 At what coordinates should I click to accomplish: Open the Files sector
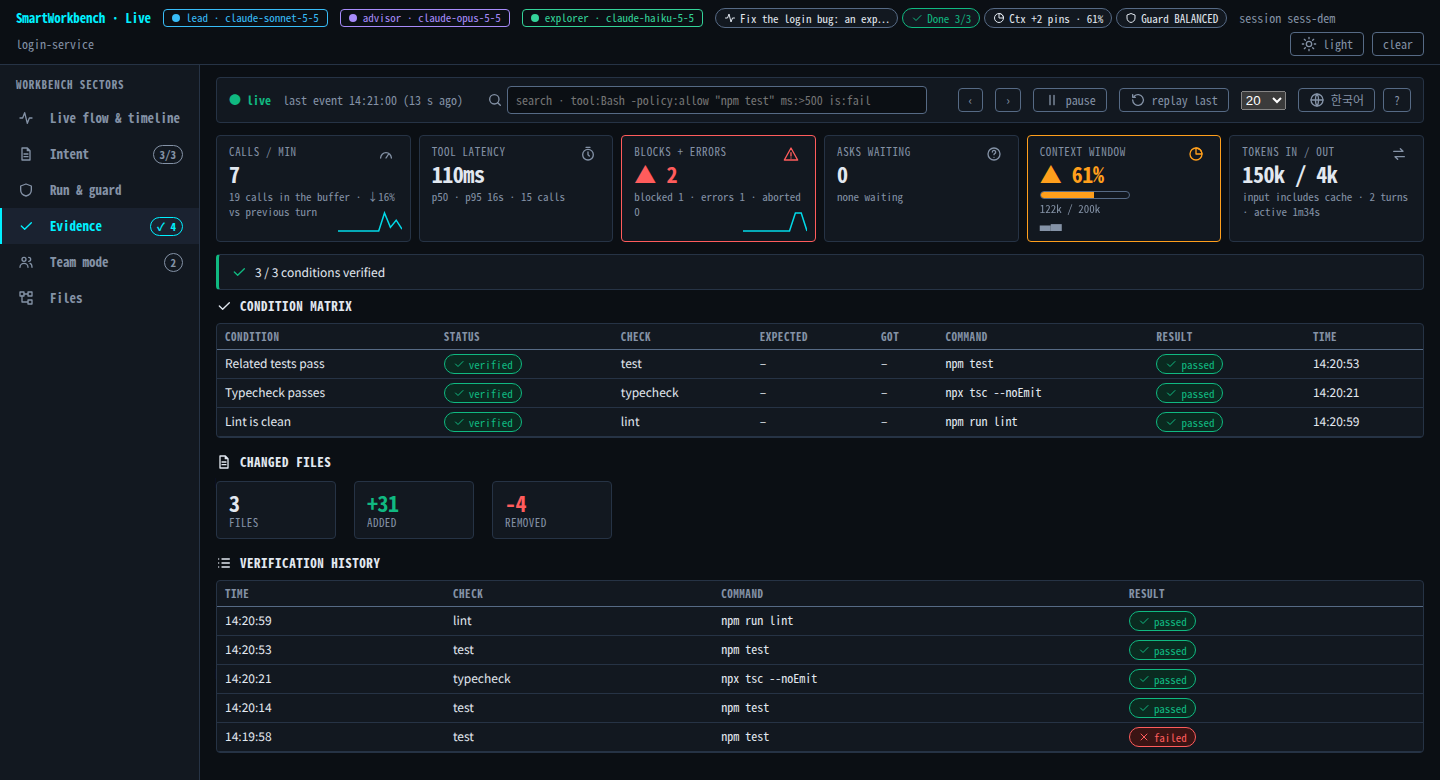[100, 298]
